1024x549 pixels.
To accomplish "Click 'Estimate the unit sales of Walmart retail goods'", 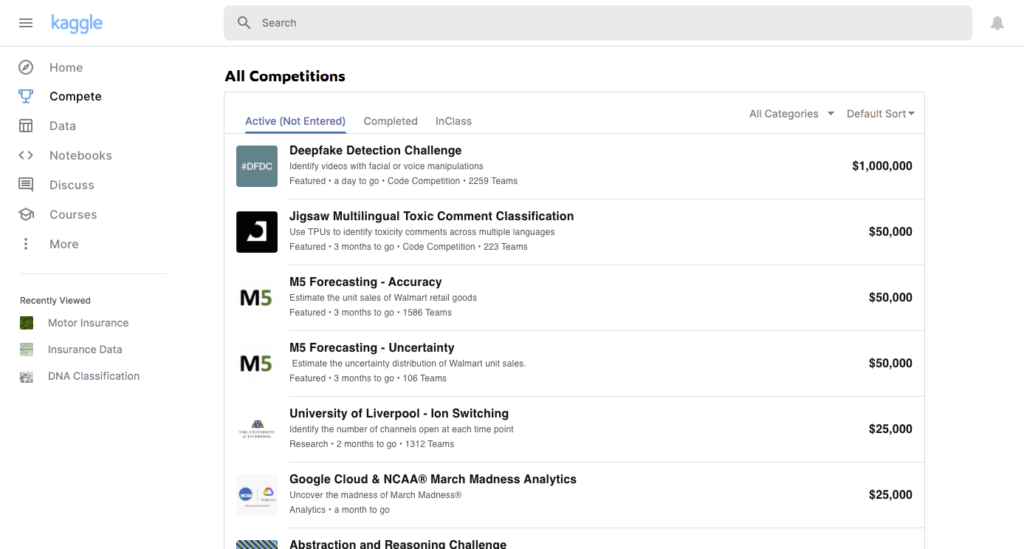I will pos(383,298).
